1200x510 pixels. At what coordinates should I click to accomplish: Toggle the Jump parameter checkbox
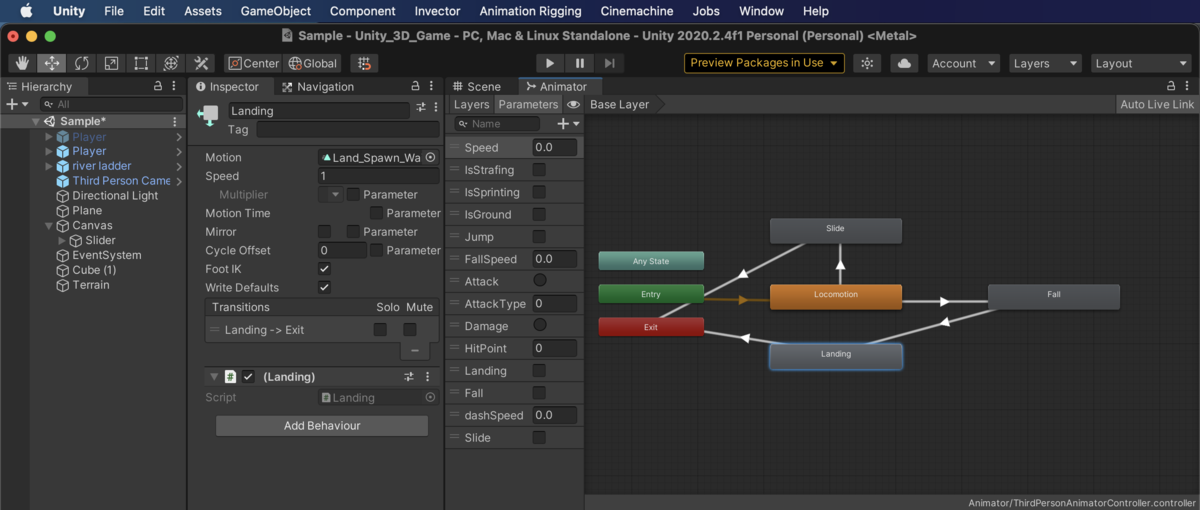539,237
